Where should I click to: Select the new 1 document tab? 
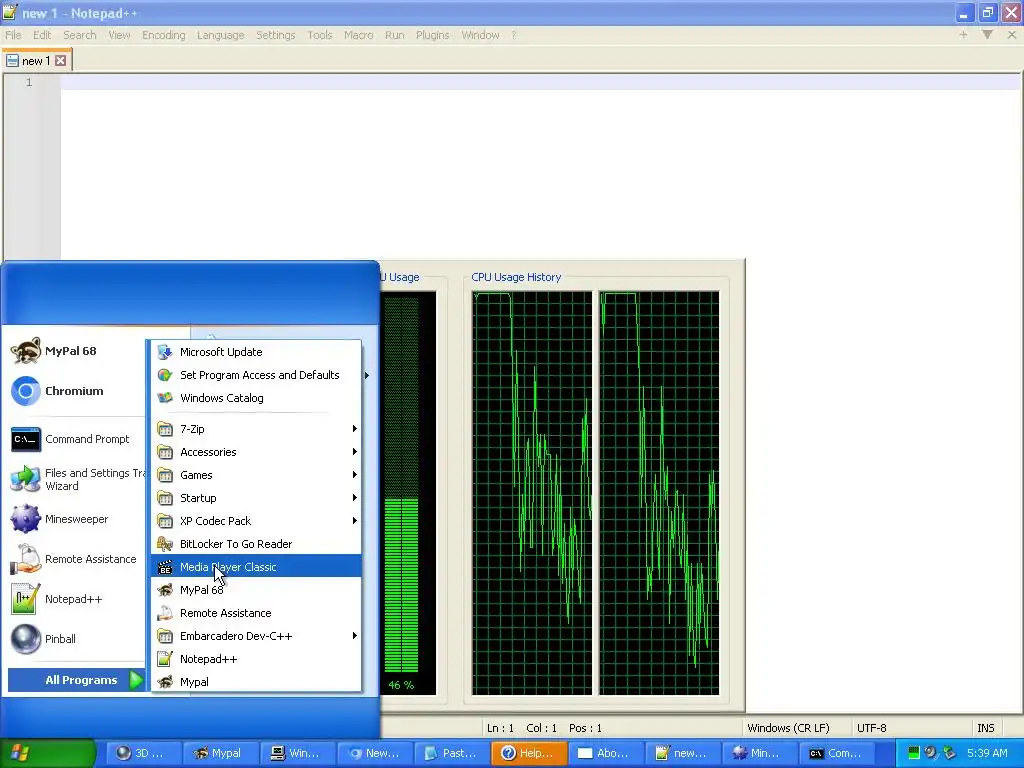pyautogui.click(x=36, y=61)
